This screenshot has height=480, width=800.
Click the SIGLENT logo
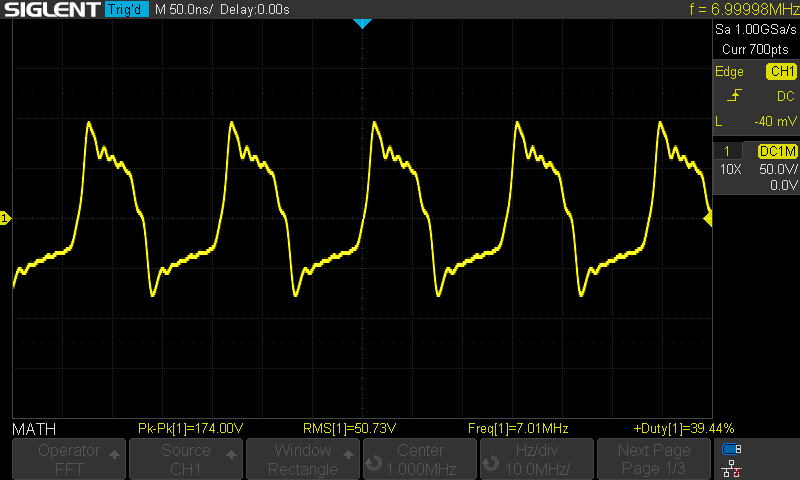click(x=52, y=9)
